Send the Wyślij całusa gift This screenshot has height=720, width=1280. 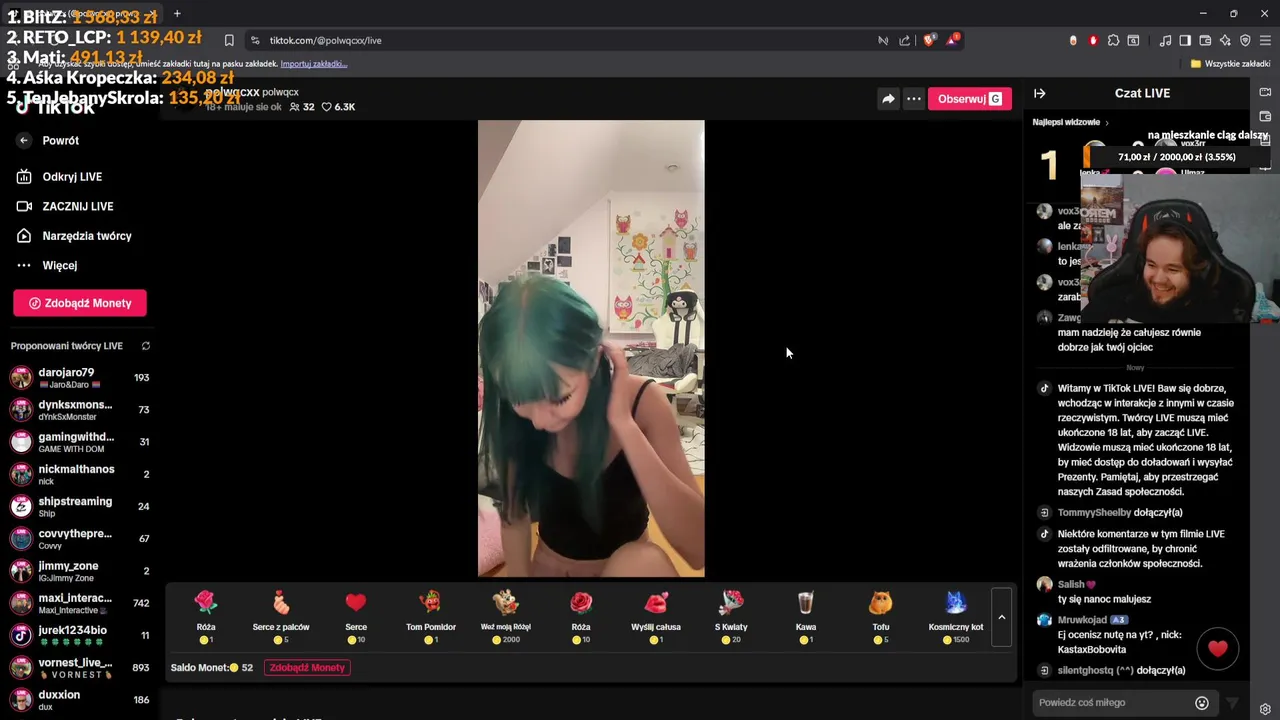coord(656,616)
